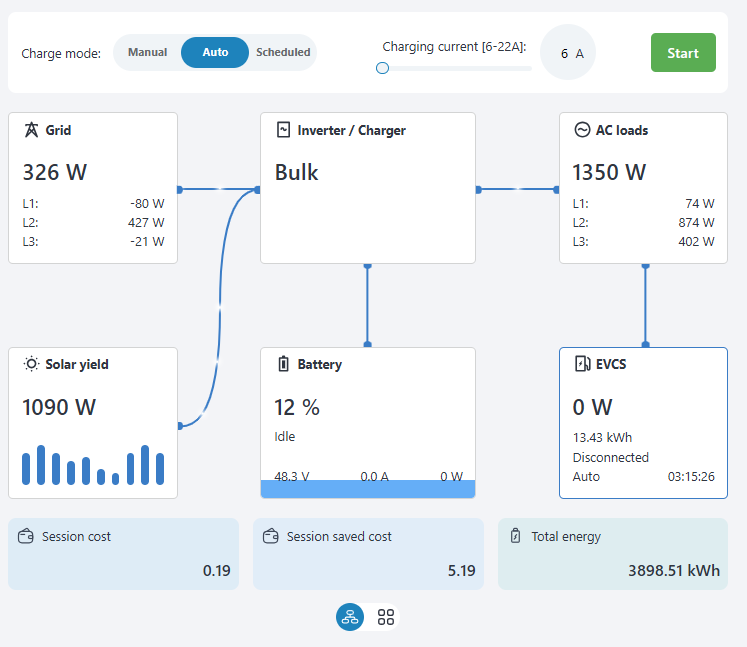Screen dimensions: 747x647
Task: Select Auto charge mode
Action: pos(215,52)
